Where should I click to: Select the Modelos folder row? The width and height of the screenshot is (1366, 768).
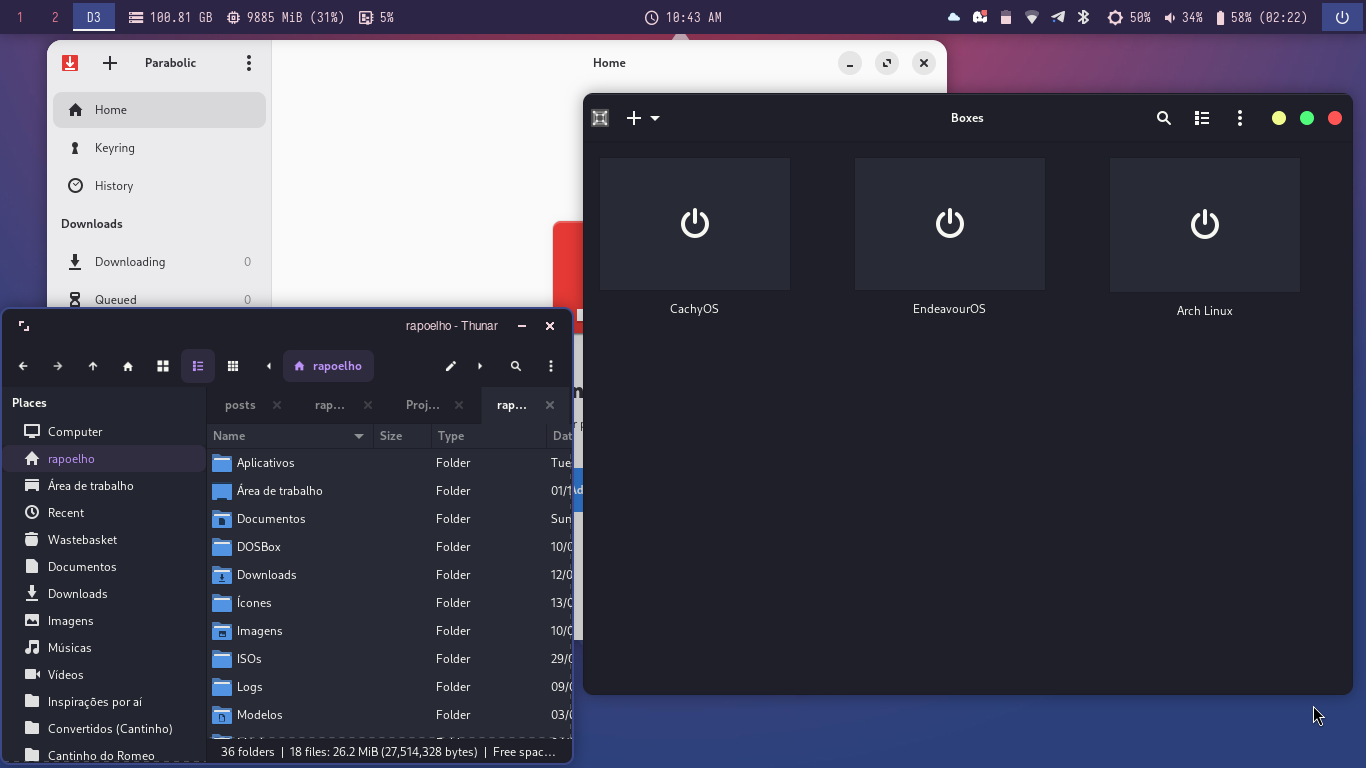[x=390, y=715]
